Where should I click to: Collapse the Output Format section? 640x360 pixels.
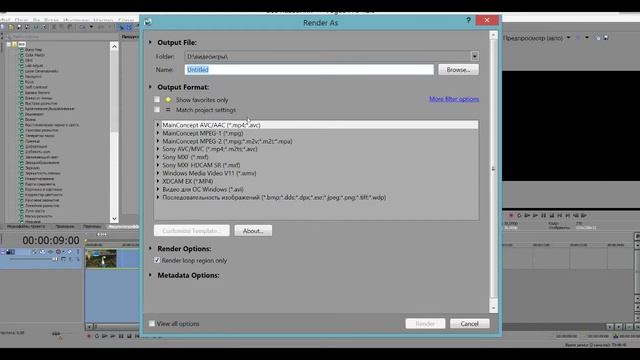150,87
